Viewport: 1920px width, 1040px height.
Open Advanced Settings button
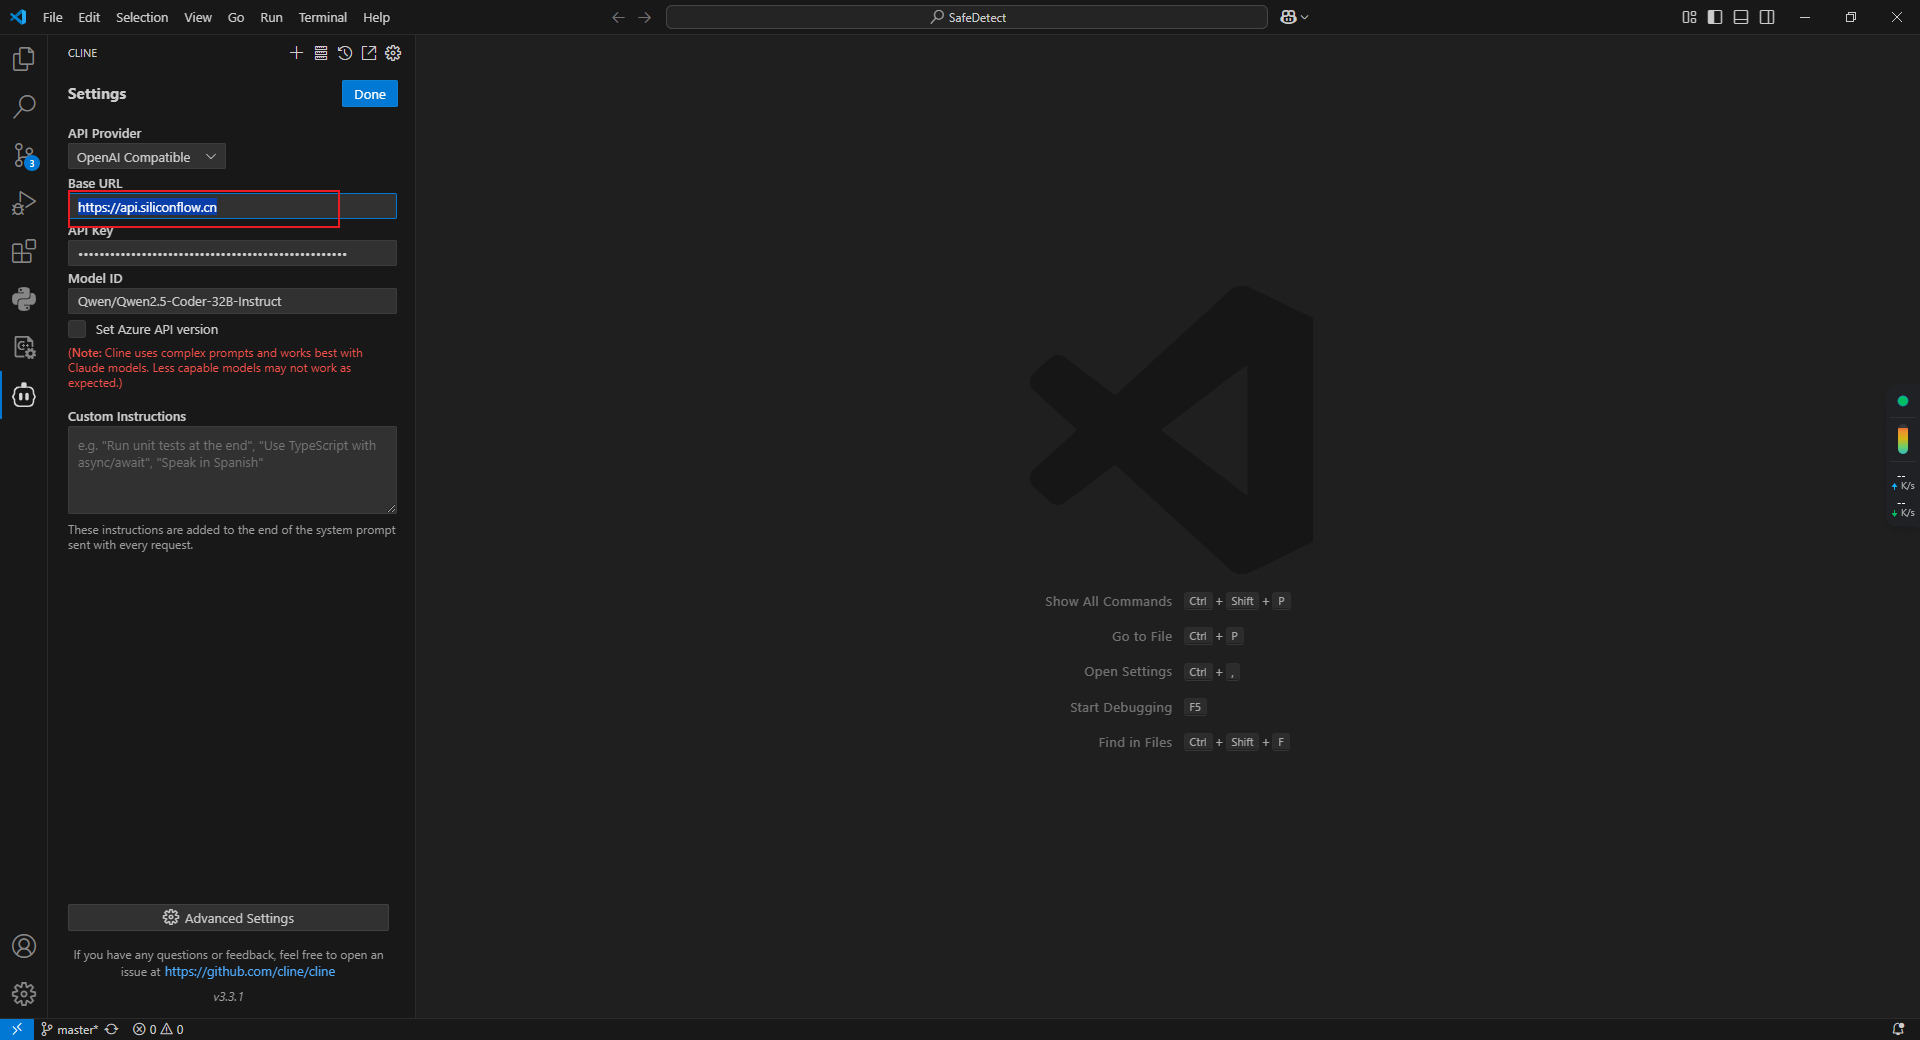click(228, 918)
